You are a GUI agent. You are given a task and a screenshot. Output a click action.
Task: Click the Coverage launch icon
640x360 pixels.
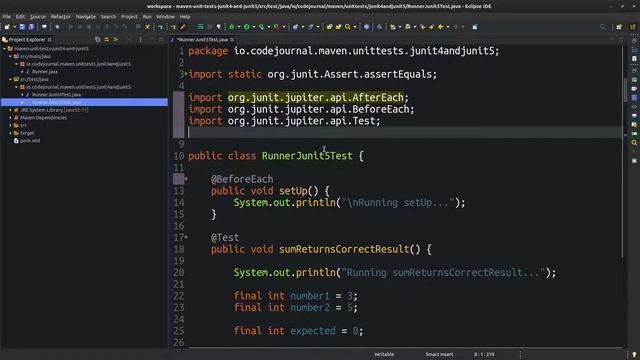pyautogui.click(x=261, y=27)
